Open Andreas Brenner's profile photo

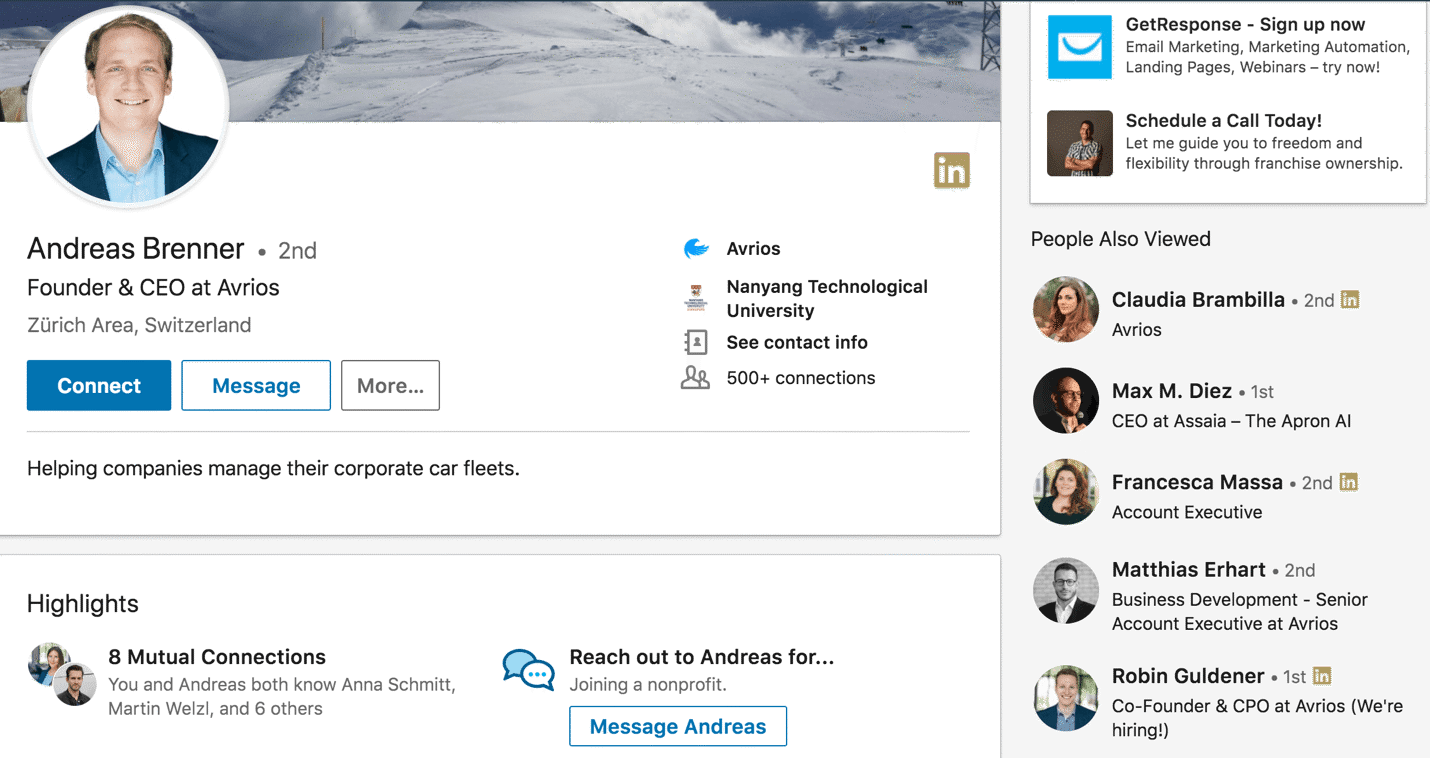[x=129, y=105]
